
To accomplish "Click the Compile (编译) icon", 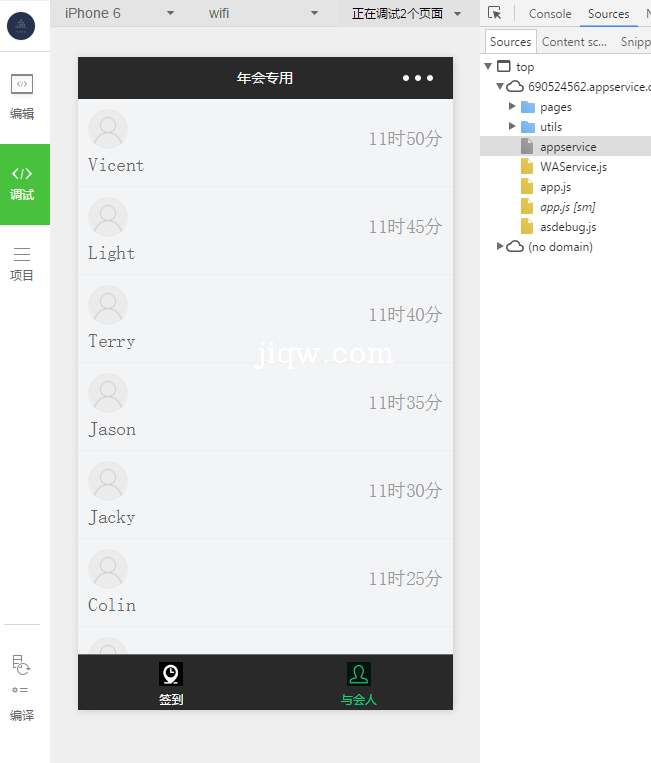I will (21, 664).
